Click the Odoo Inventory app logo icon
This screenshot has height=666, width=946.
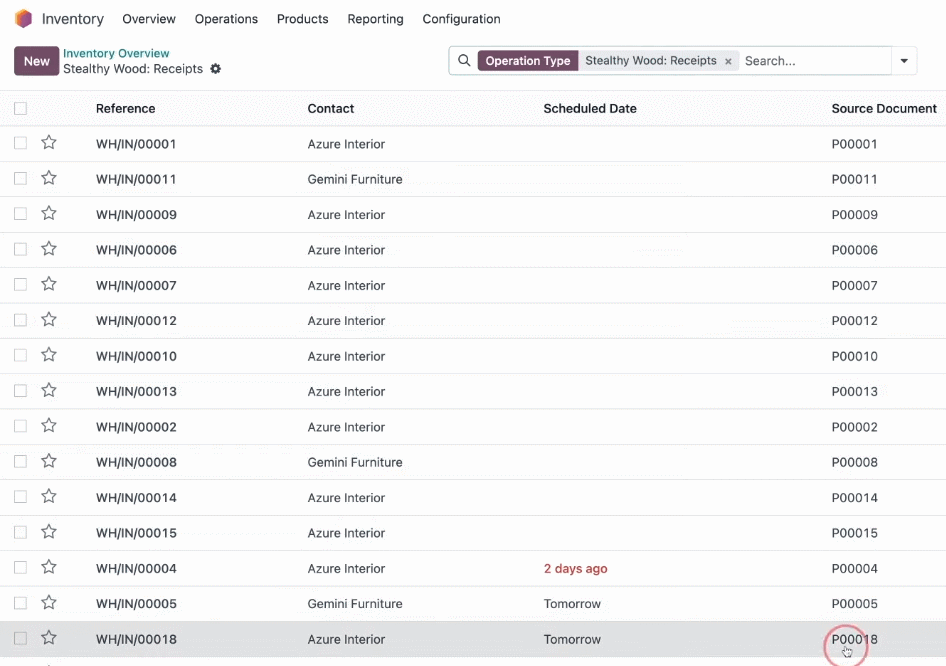23,19
